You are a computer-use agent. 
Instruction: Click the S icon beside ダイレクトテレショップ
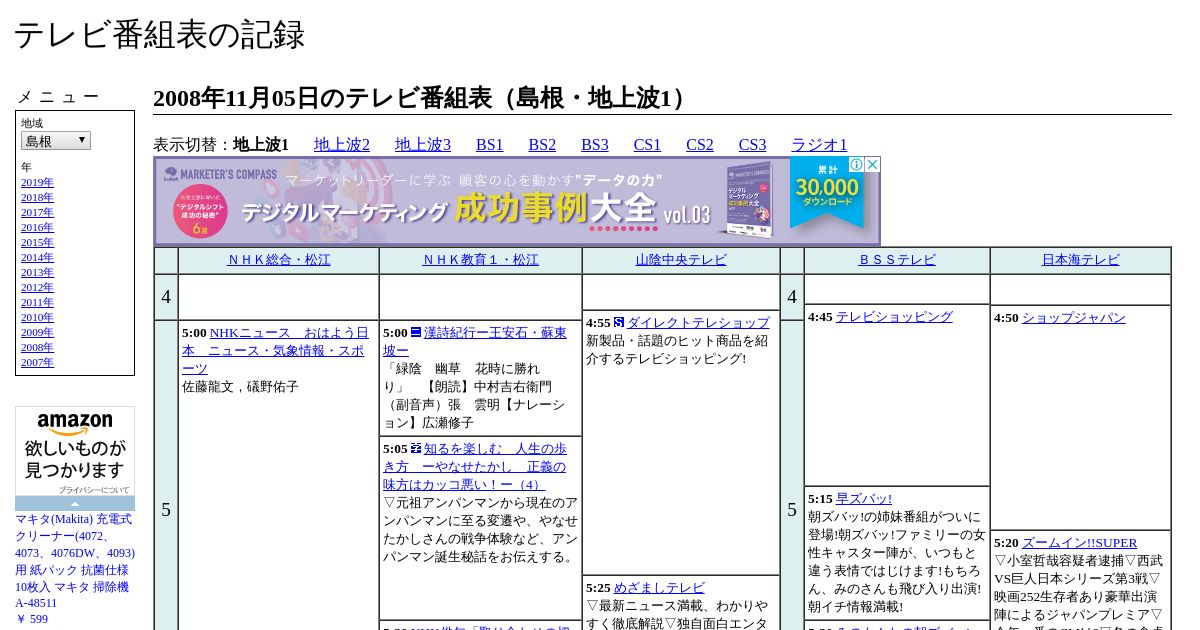coord(619,322)
